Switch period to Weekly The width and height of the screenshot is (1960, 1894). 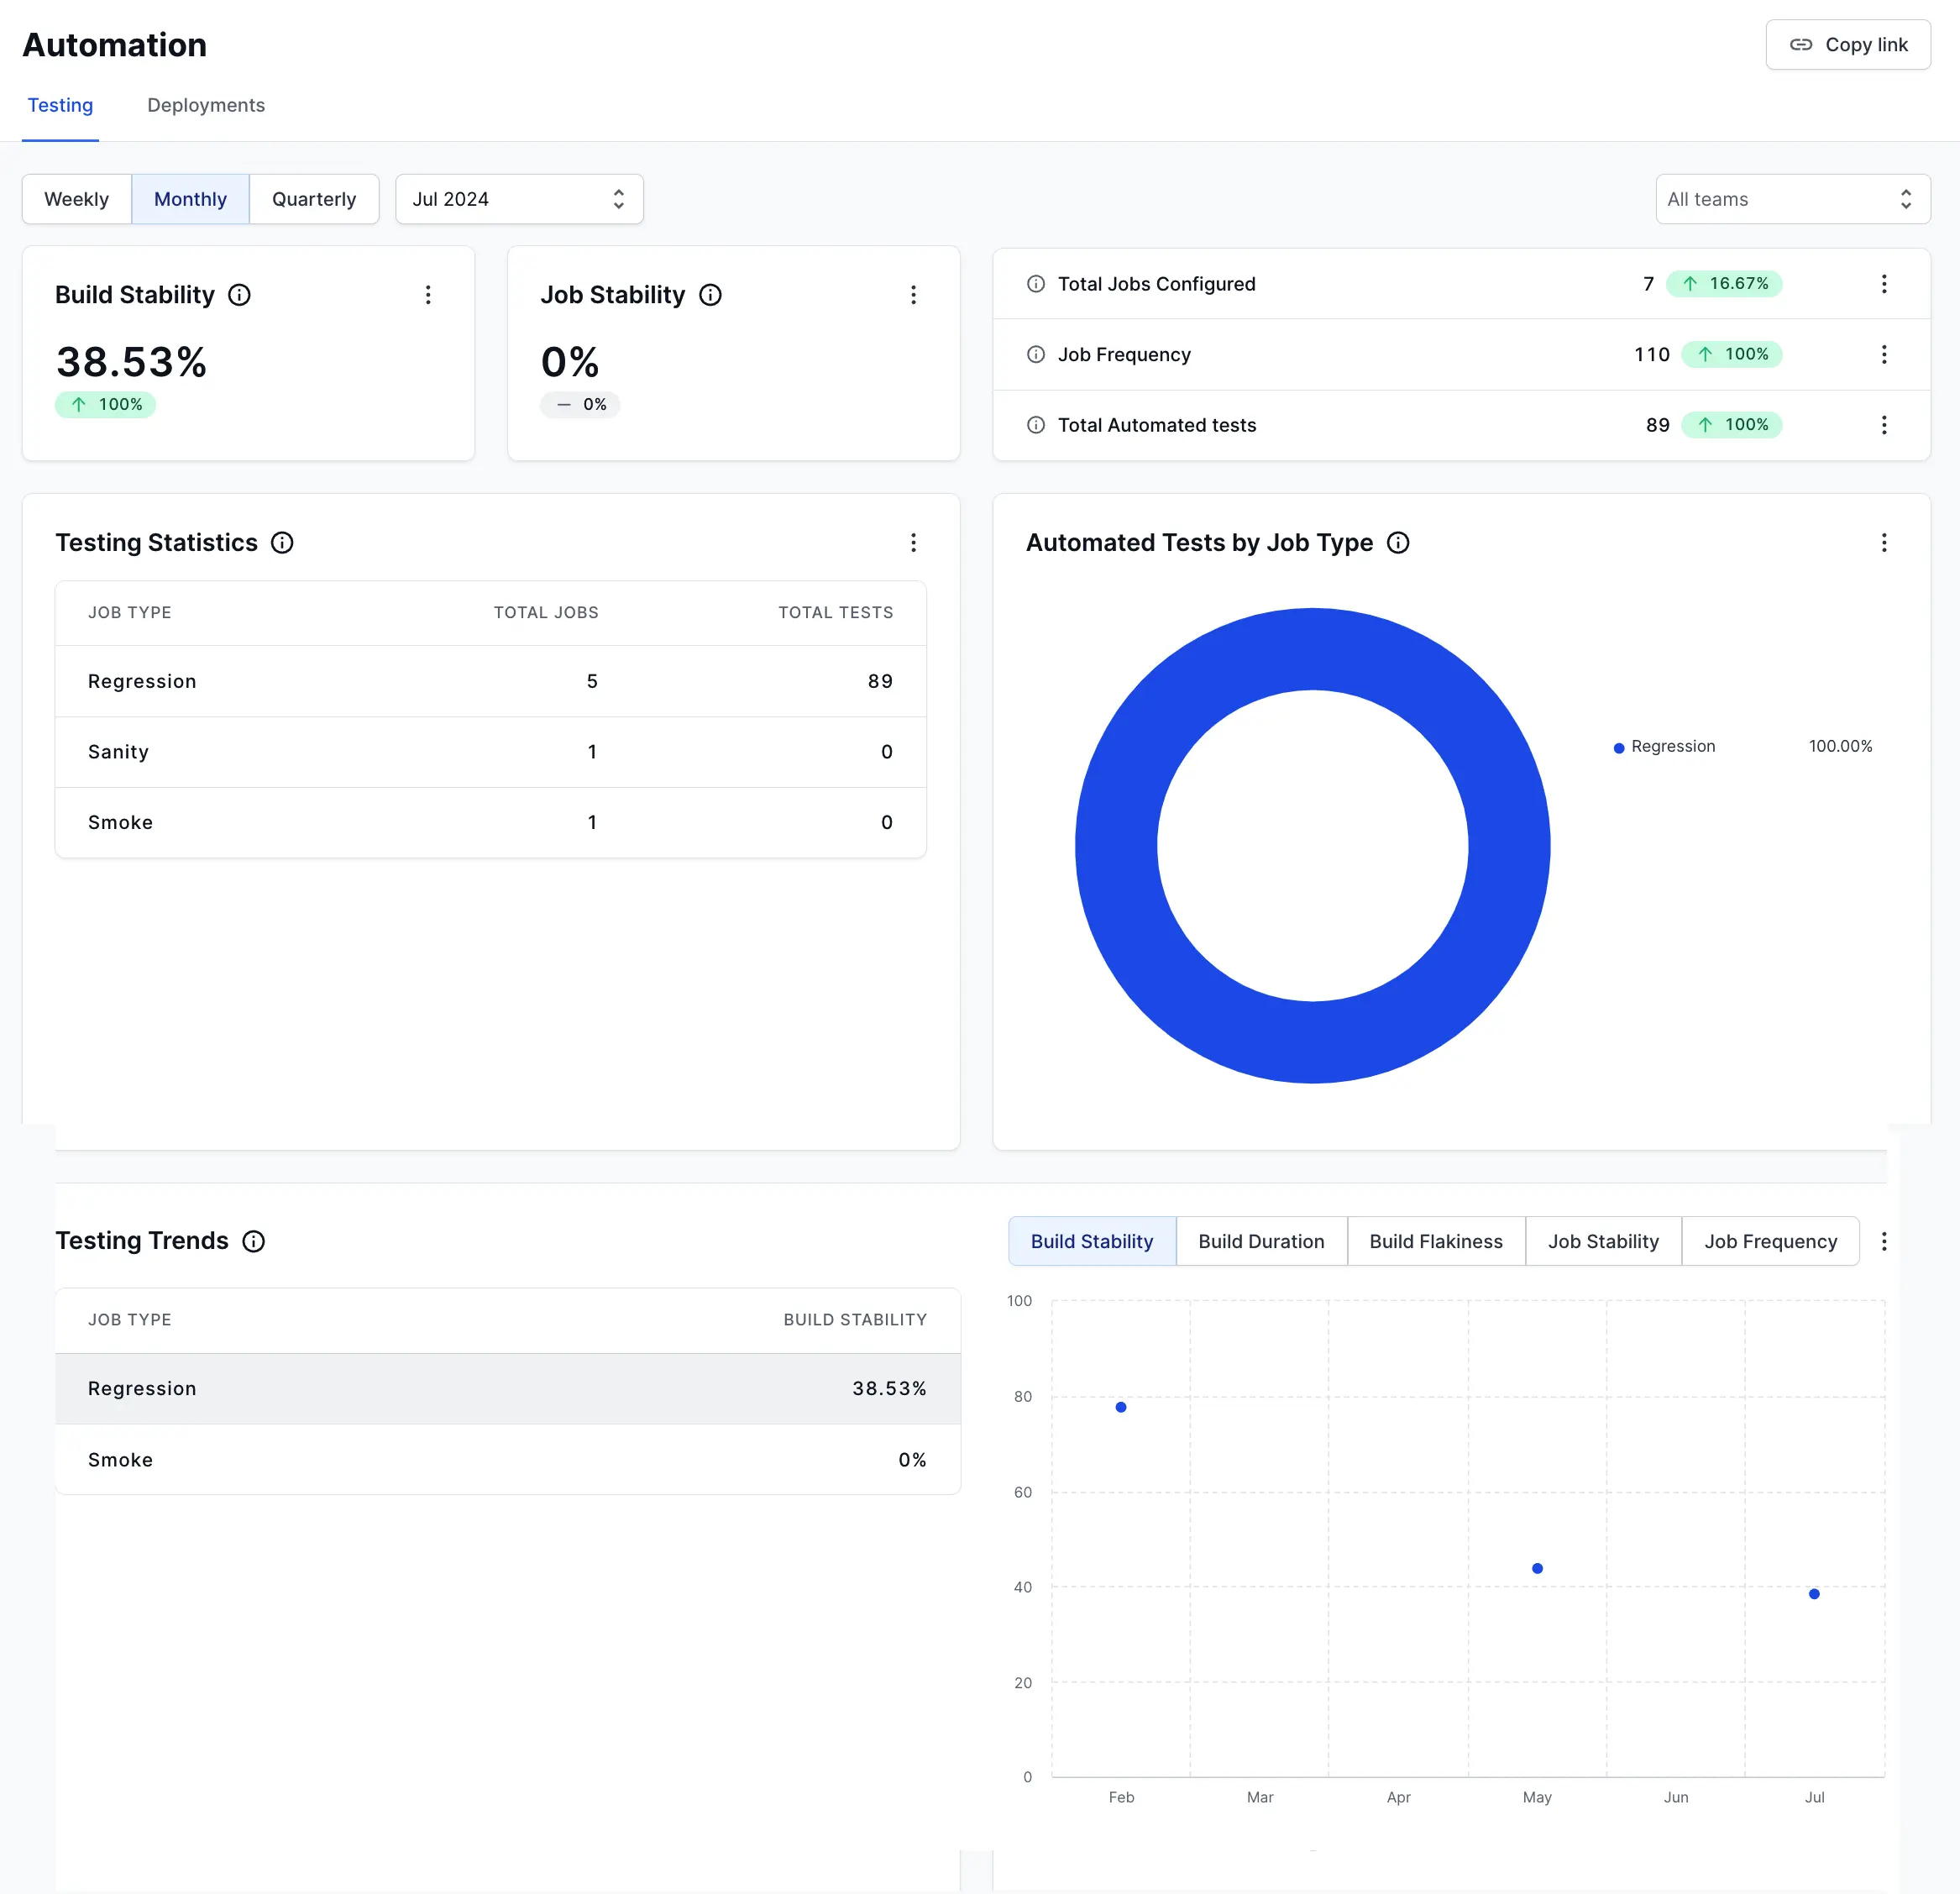click(77, 199)
